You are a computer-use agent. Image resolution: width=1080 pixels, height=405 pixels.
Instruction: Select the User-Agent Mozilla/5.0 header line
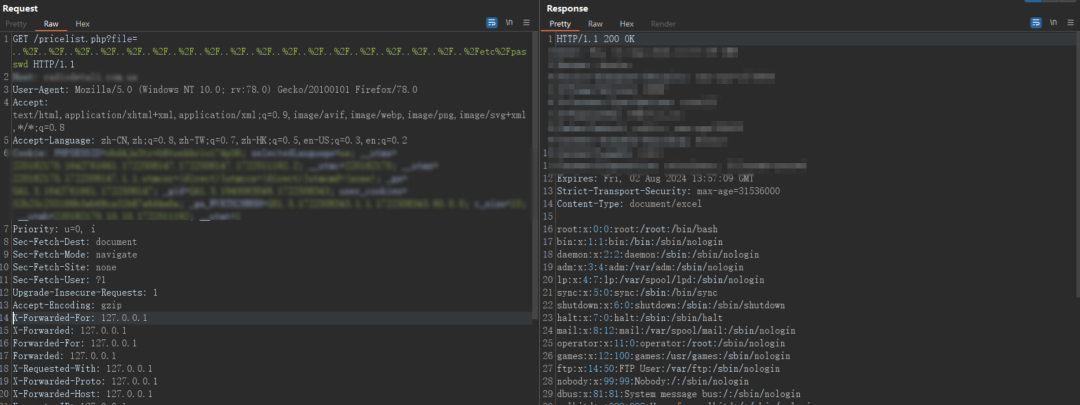point(215,90)
